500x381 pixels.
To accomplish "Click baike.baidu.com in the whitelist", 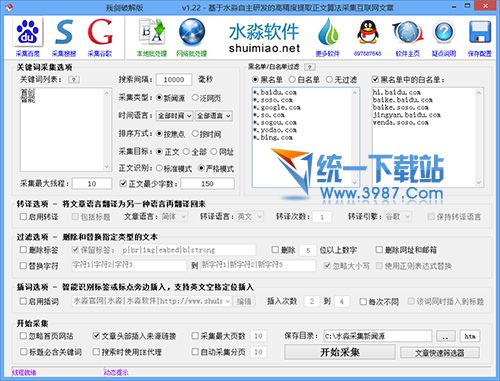I will pos(402,100).
